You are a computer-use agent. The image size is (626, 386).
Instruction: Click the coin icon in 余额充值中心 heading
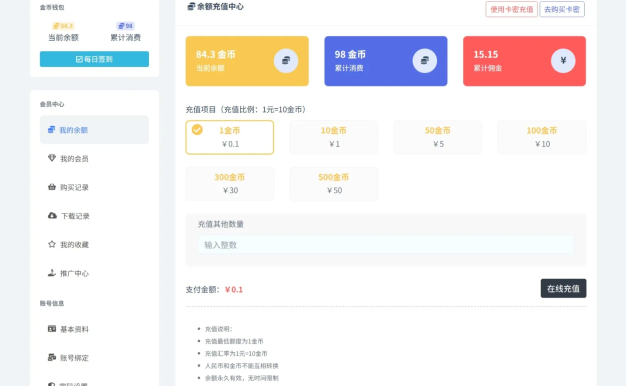[191, 6]
